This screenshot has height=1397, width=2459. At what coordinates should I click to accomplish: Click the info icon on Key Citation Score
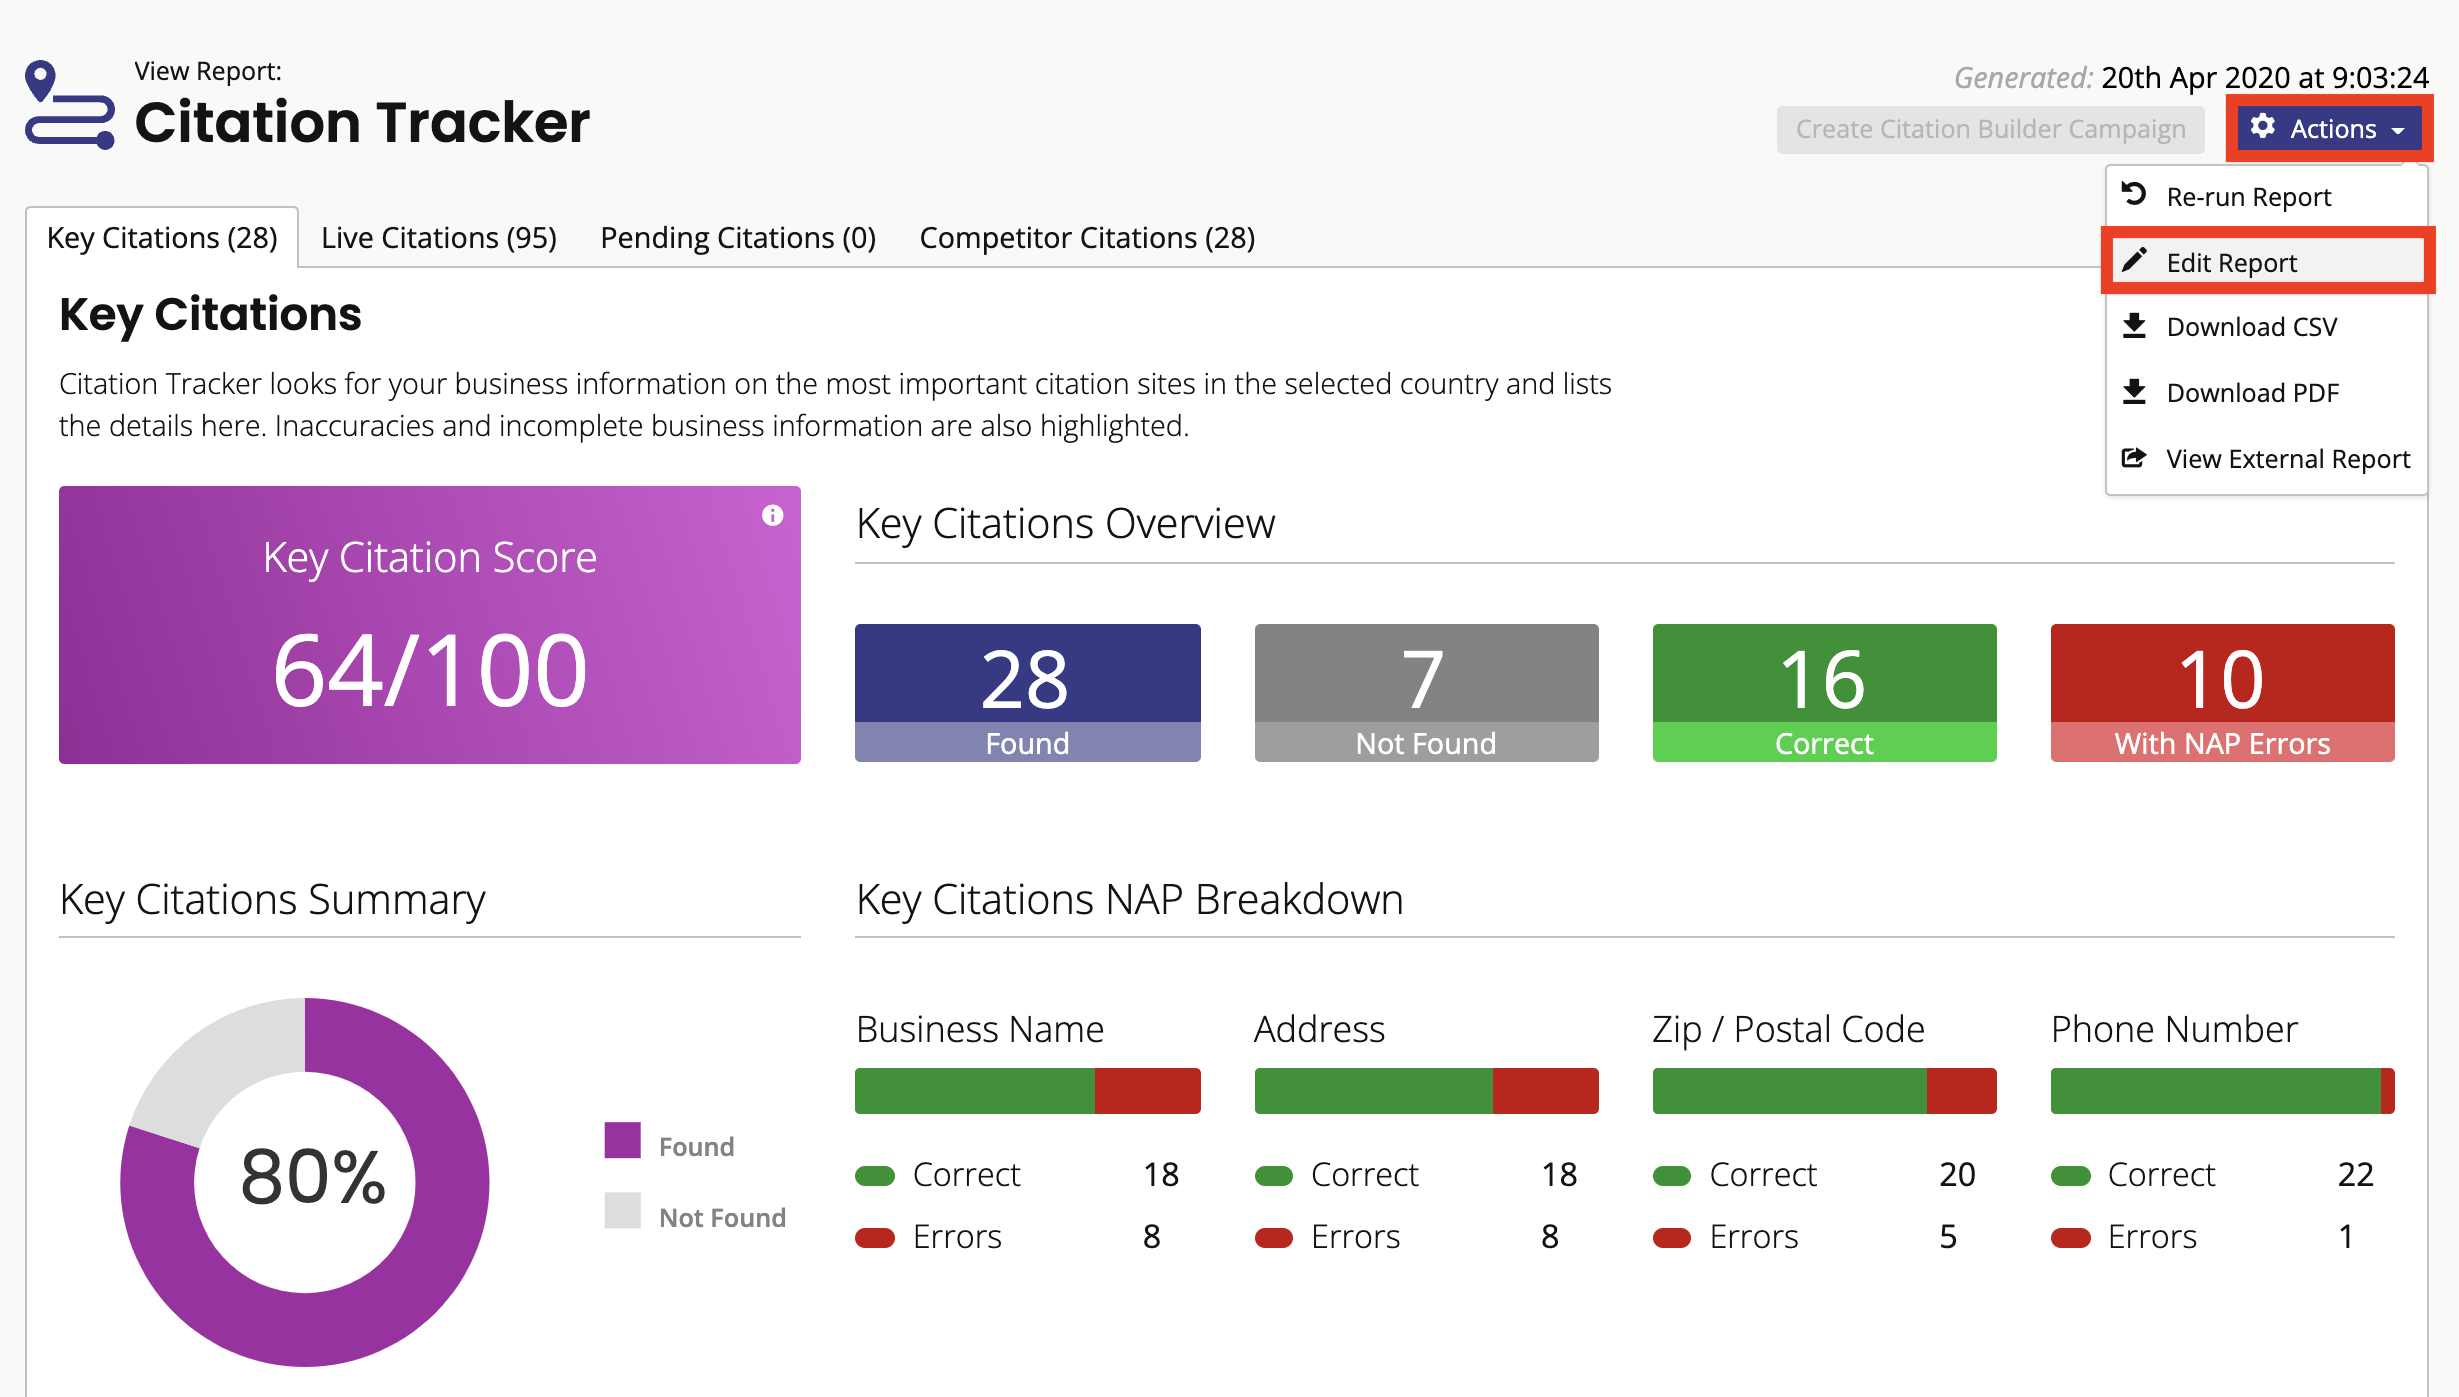(x=772, y=515)
